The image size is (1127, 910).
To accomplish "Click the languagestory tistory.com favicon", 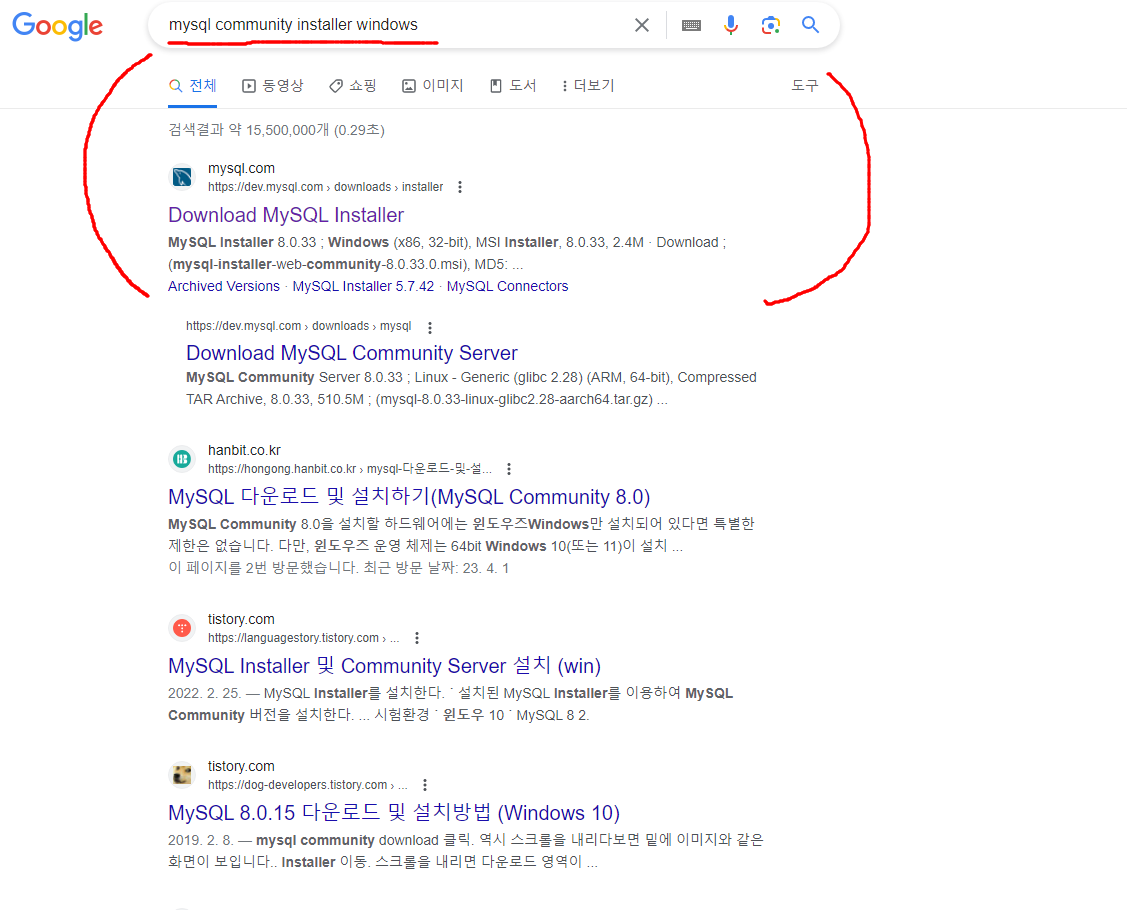I will (x=183, y=628).
